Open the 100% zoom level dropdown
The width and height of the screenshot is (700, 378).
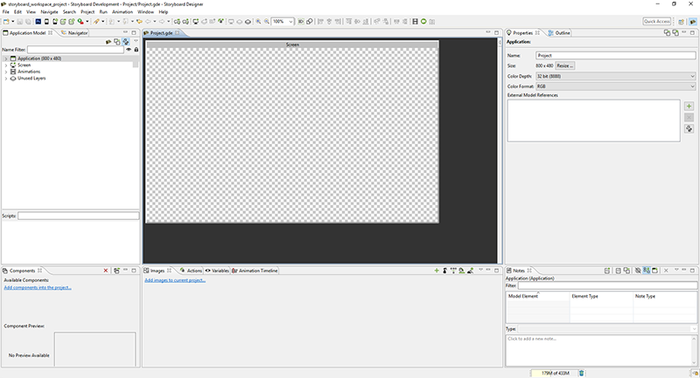pyautogui.click(x=290, y=21)
